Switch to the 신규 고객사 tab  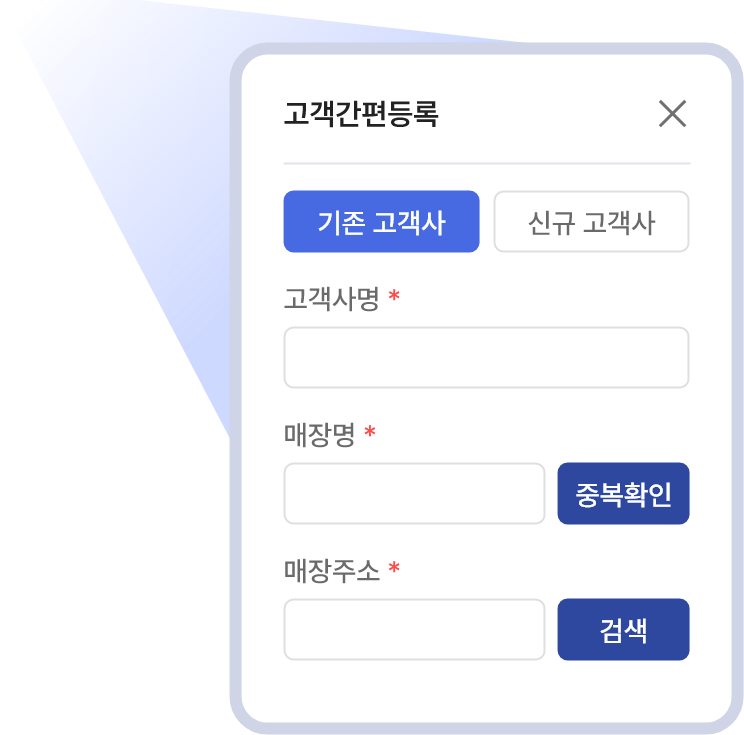coord(591,221)
